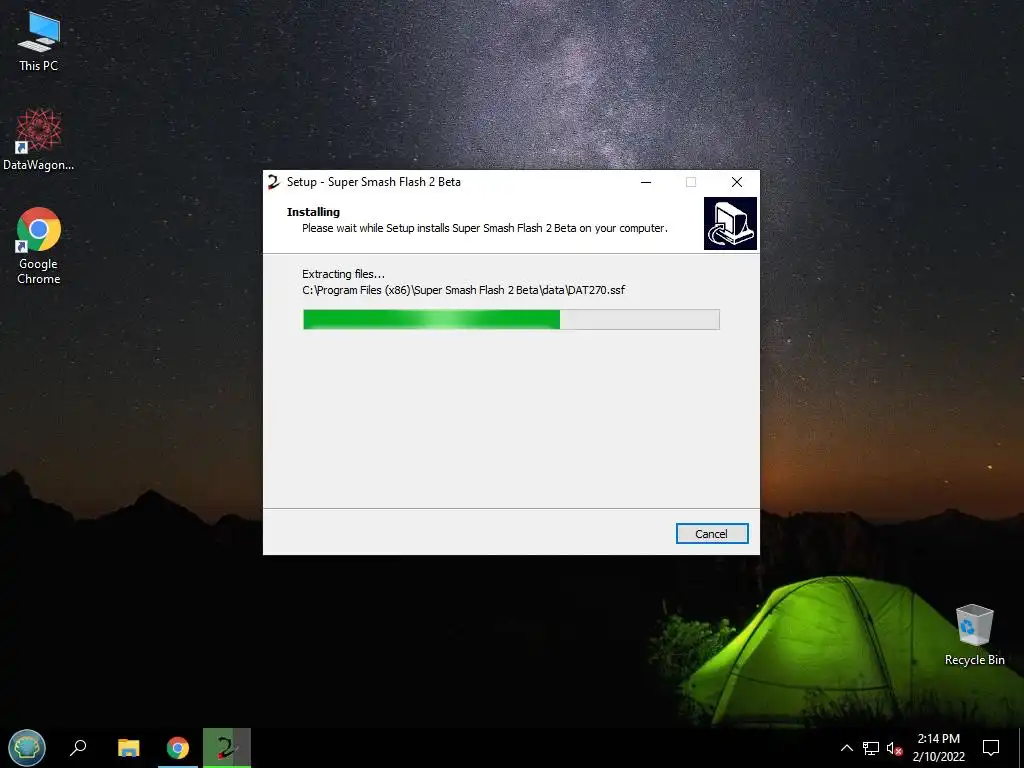1024x768 pixels.
Task: Cancel the Super Smash Flash 2 installation
Action: pos(712,534)
